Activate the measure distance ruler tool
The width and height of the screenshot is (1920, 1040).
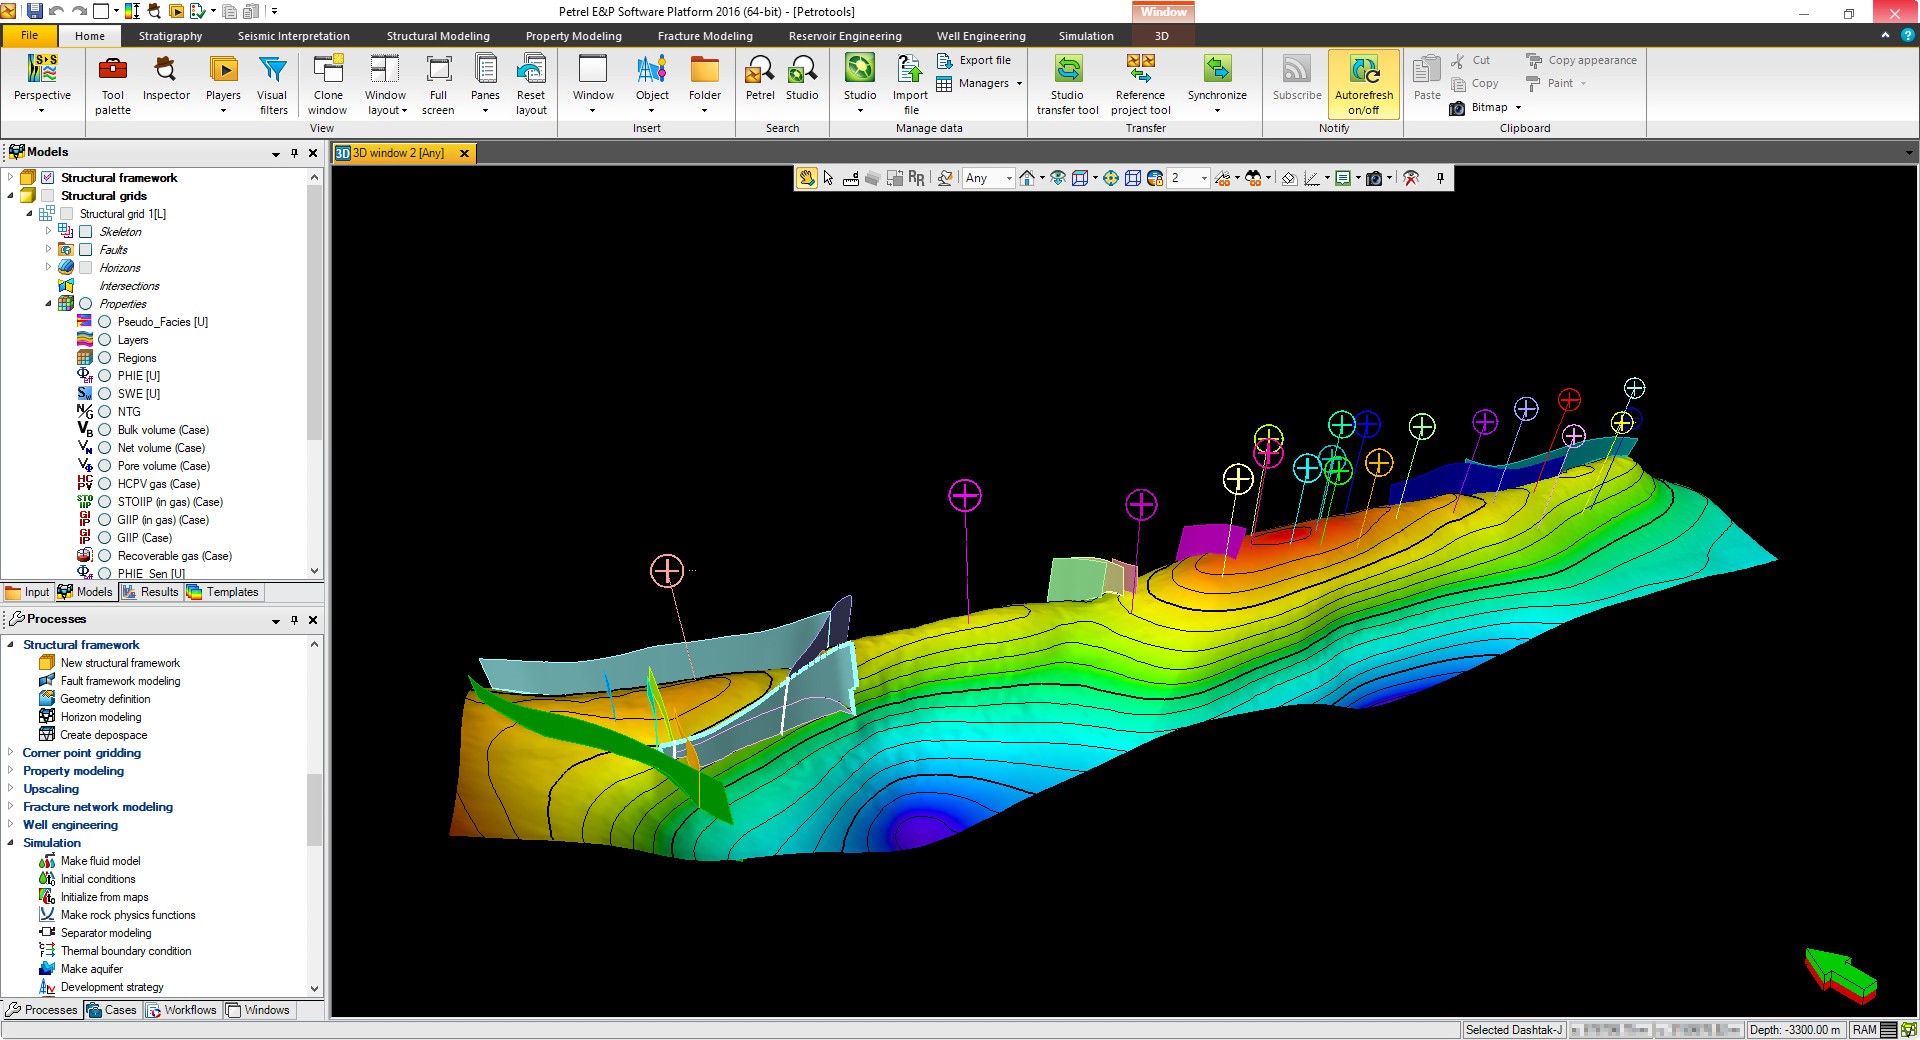851,178
